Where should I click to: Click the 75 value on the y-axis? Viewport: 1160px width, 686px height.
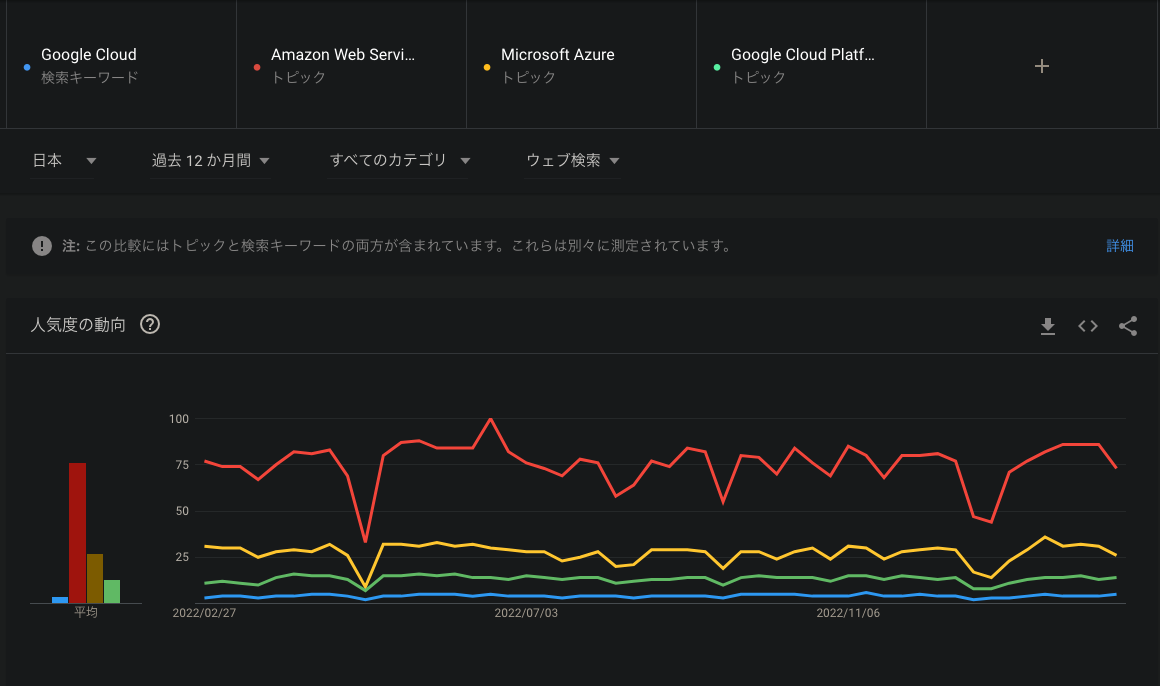(182, 465)
